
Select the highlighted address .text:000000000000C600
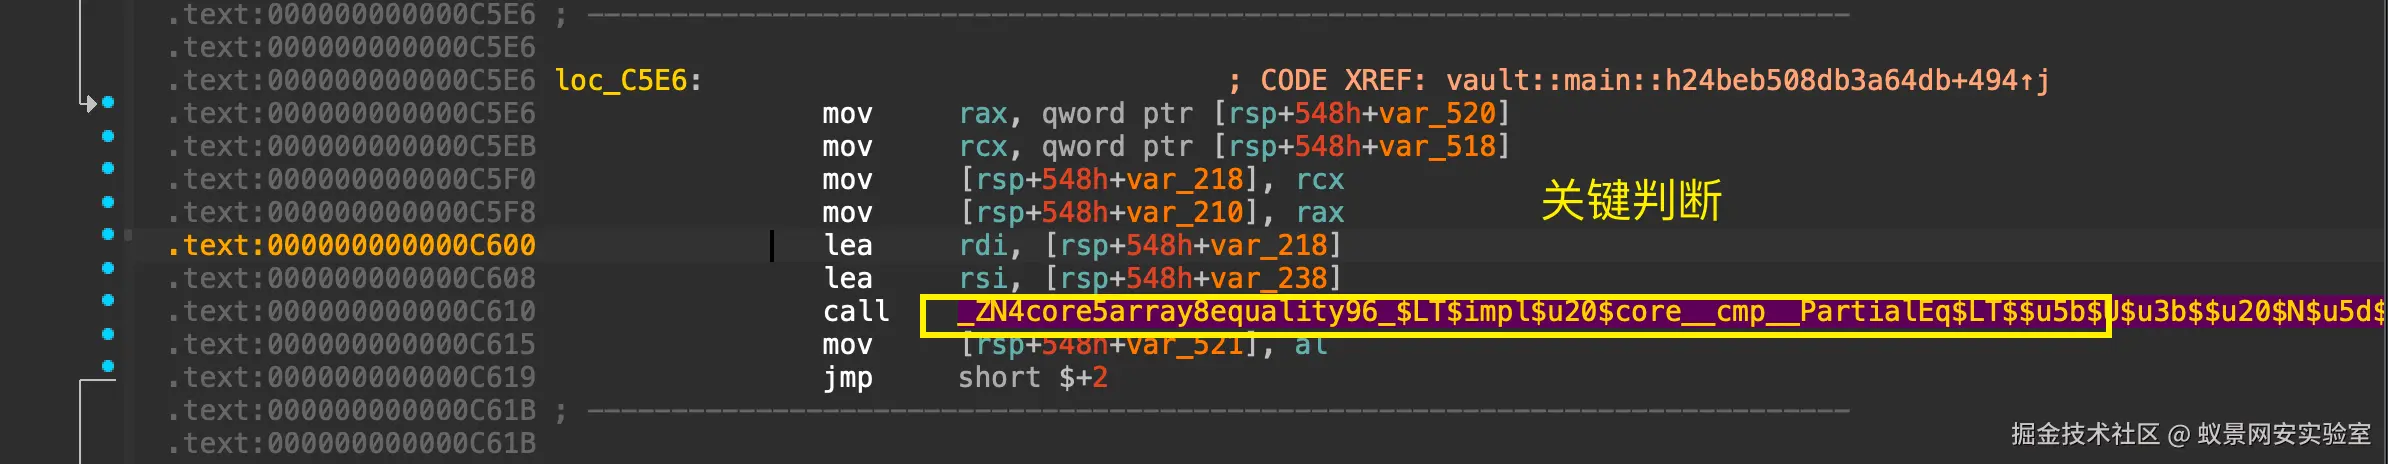pos(351,246)
